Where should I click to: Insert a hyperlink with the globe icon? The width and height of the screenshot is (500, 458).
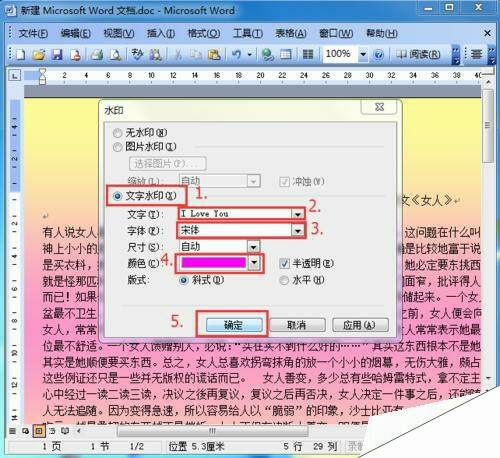[267, 54]
